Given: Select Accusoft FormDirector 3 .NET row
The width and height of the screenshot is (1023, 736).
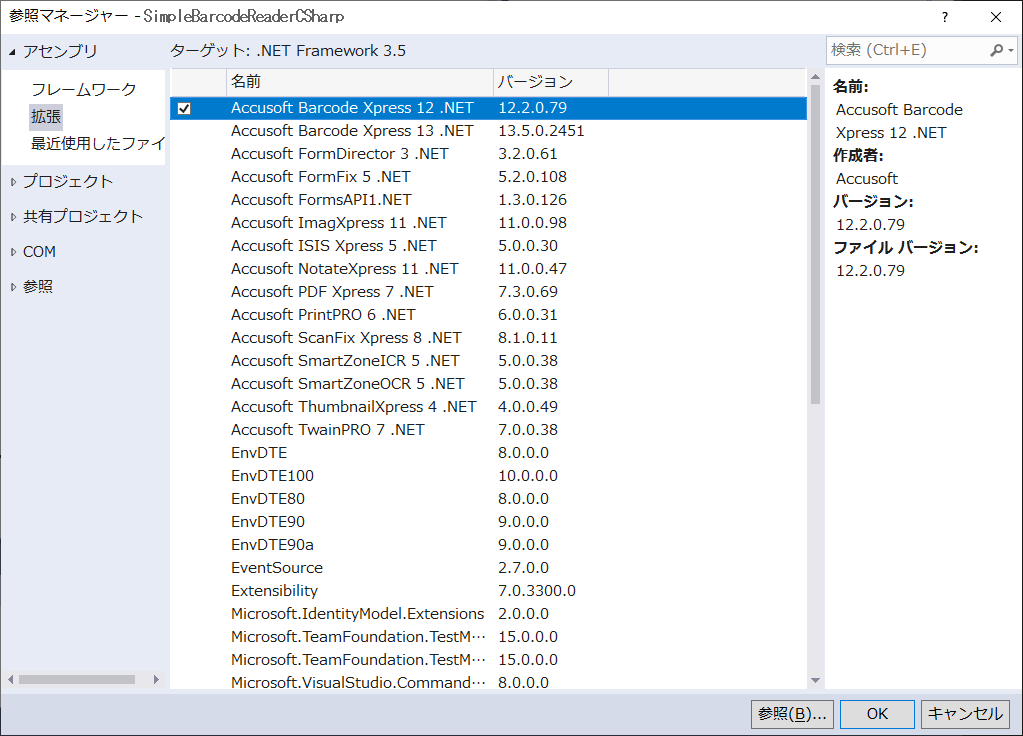Looking at the screenshot, I should [x=488, y=154].
